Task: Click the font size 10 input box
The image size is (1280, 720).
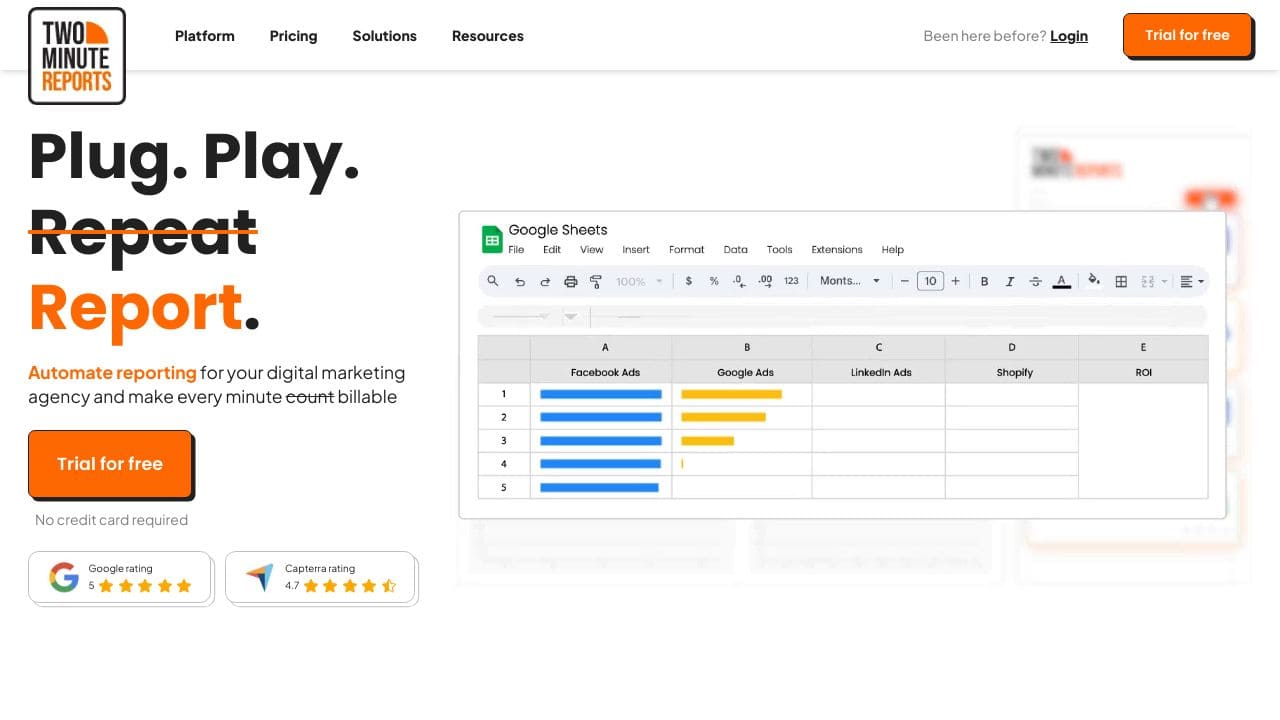Action: pos(930,281)
